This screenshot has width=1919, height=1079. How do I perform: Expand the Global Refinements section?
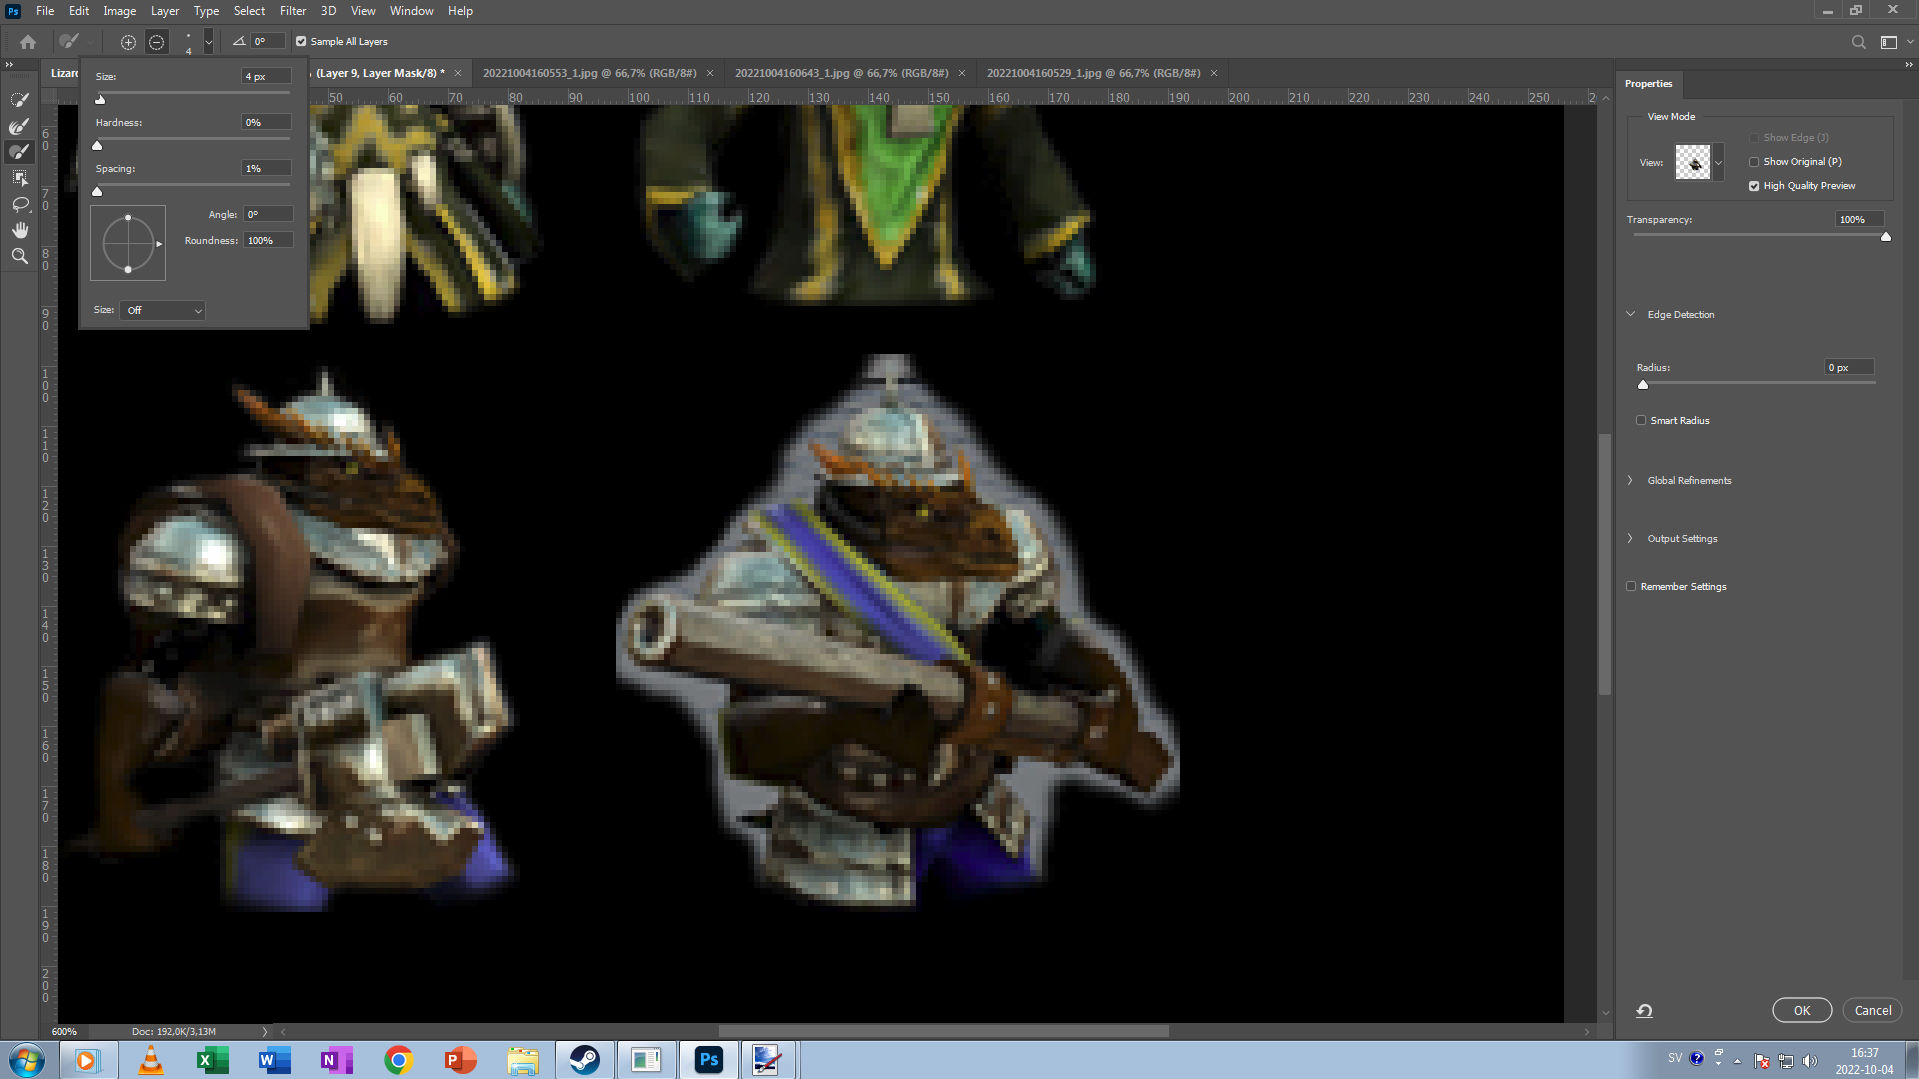click(1631, 481)
